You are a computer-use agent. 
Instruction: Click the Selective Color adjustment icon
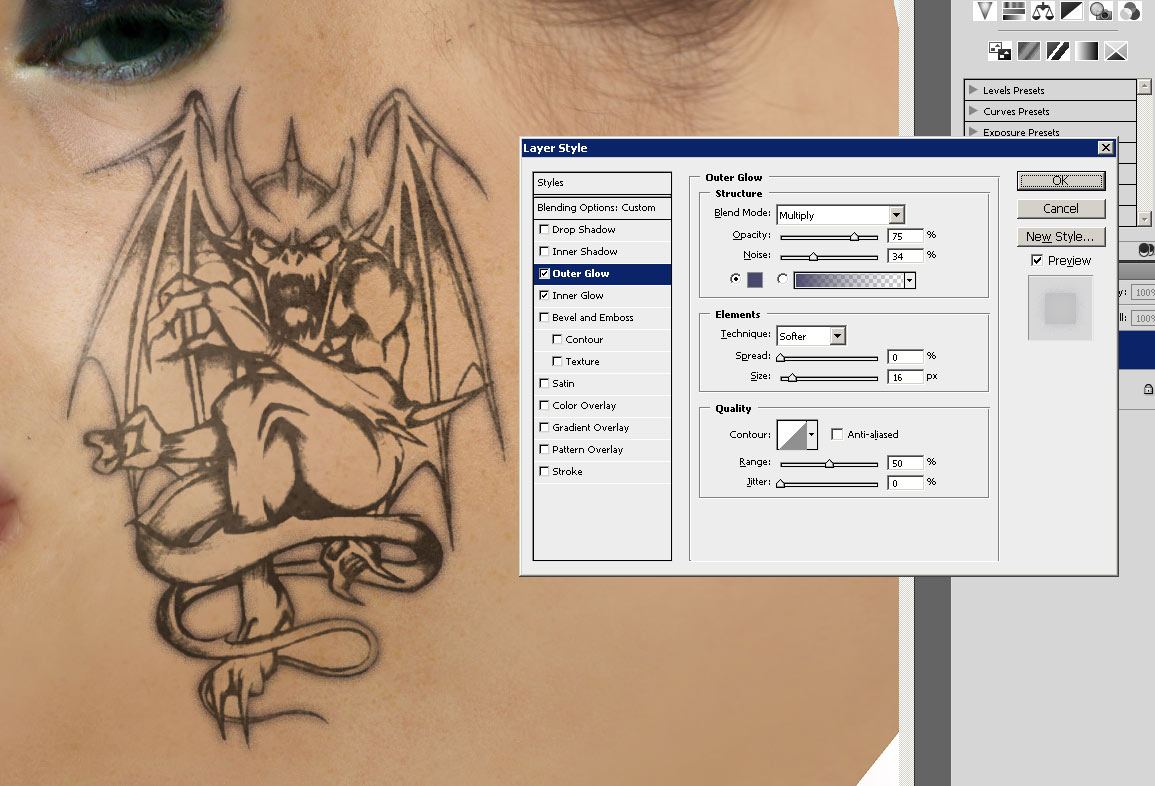click(x=1116, y=50)
